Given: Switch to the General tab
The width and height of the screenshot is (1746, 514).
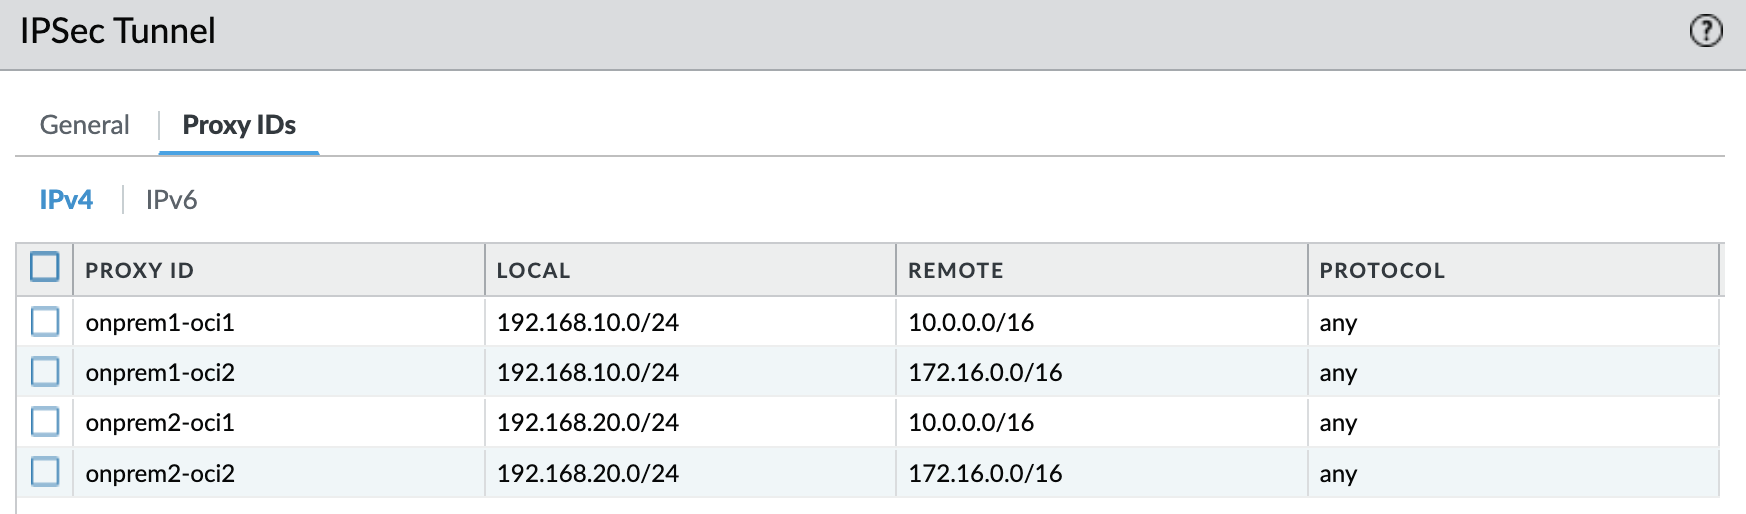Looking at the screenshot, I should [85, 125].
